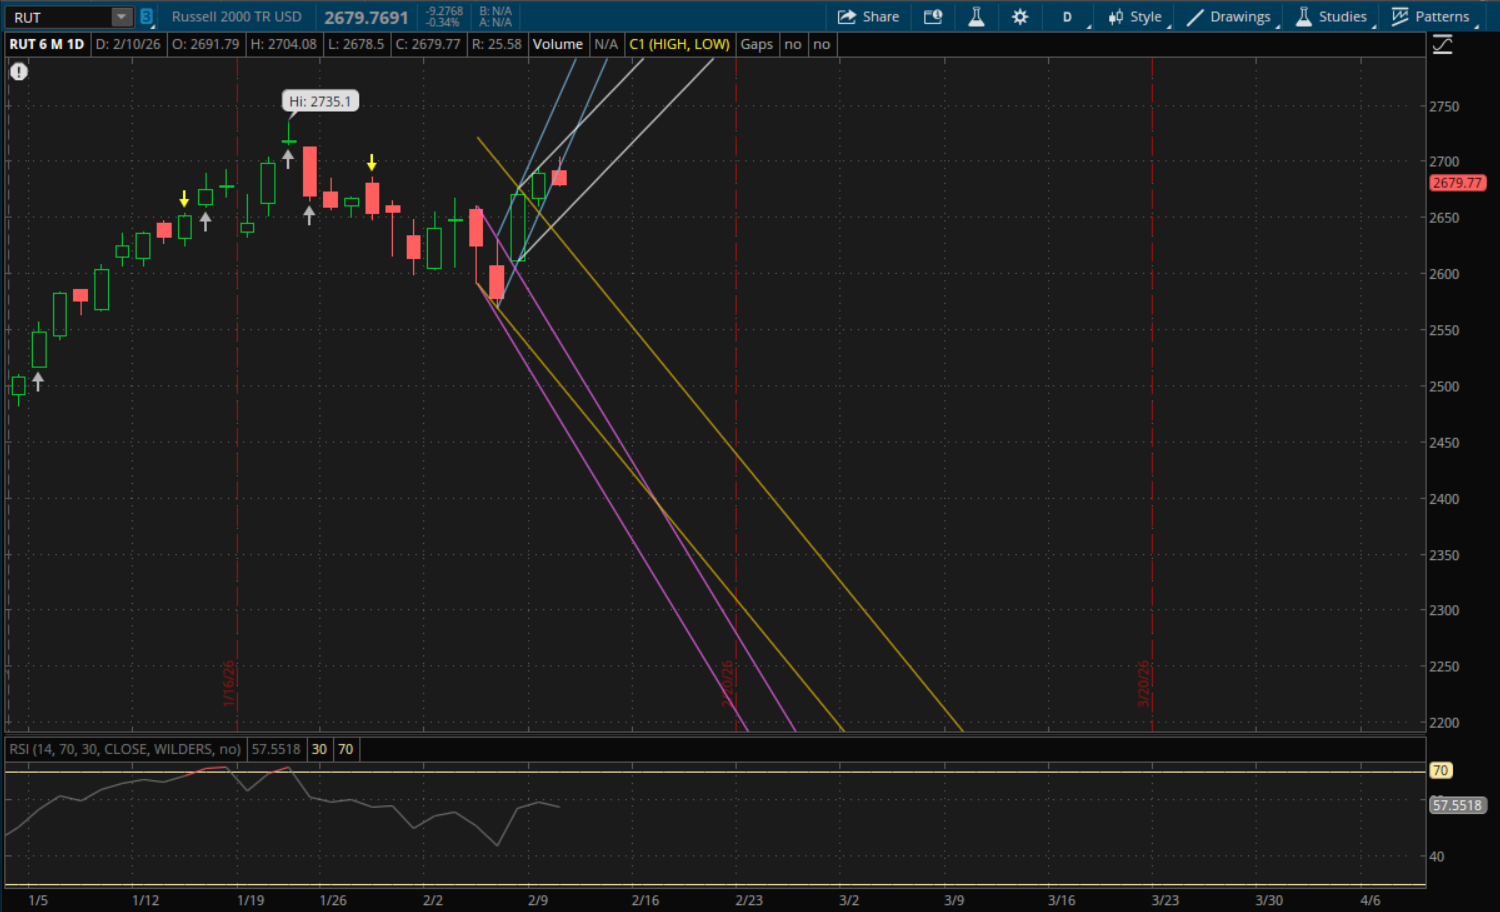Open the Patterns menu
This screenshot has width=1500, height=912.
point(1431,17)
